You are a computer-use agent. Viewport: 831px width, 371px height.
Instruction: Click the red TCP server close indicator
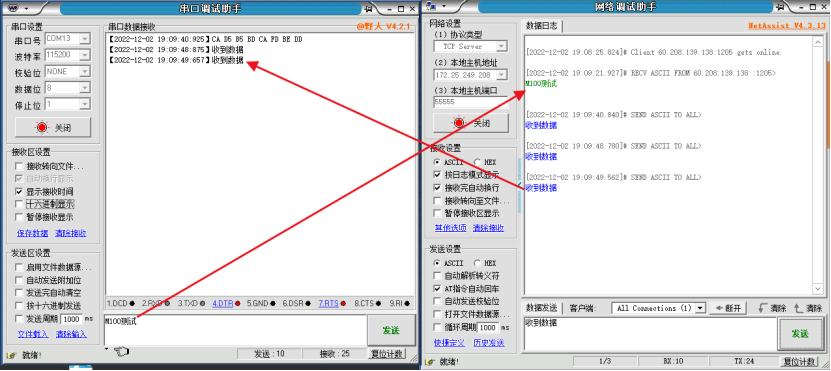pos(459,123)
